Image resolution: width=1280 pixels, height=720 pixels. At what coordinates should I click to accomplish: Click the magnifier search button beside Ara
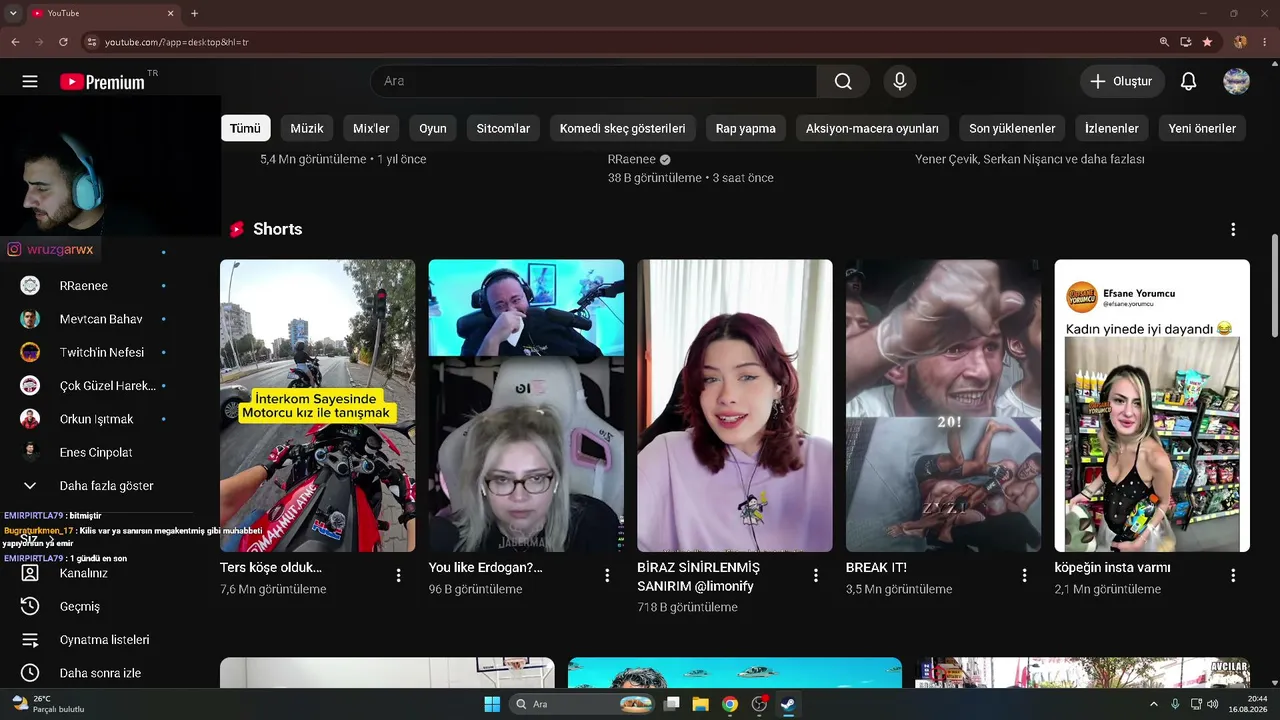[843, 81]
